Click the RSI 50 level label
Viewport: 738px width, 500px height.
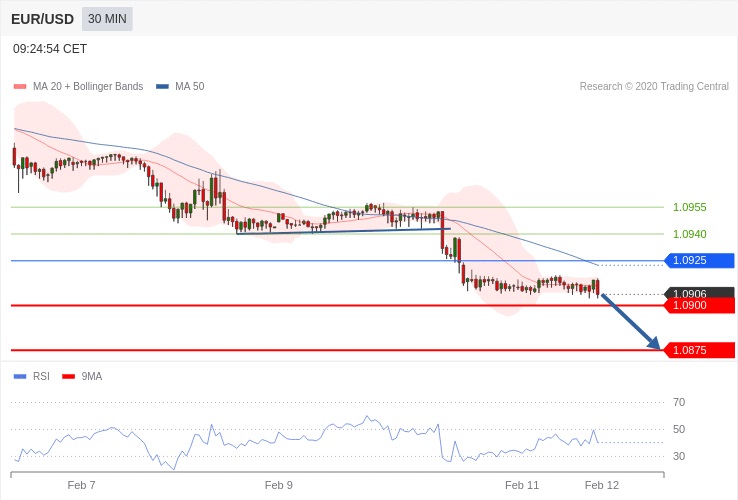(679, 429)
